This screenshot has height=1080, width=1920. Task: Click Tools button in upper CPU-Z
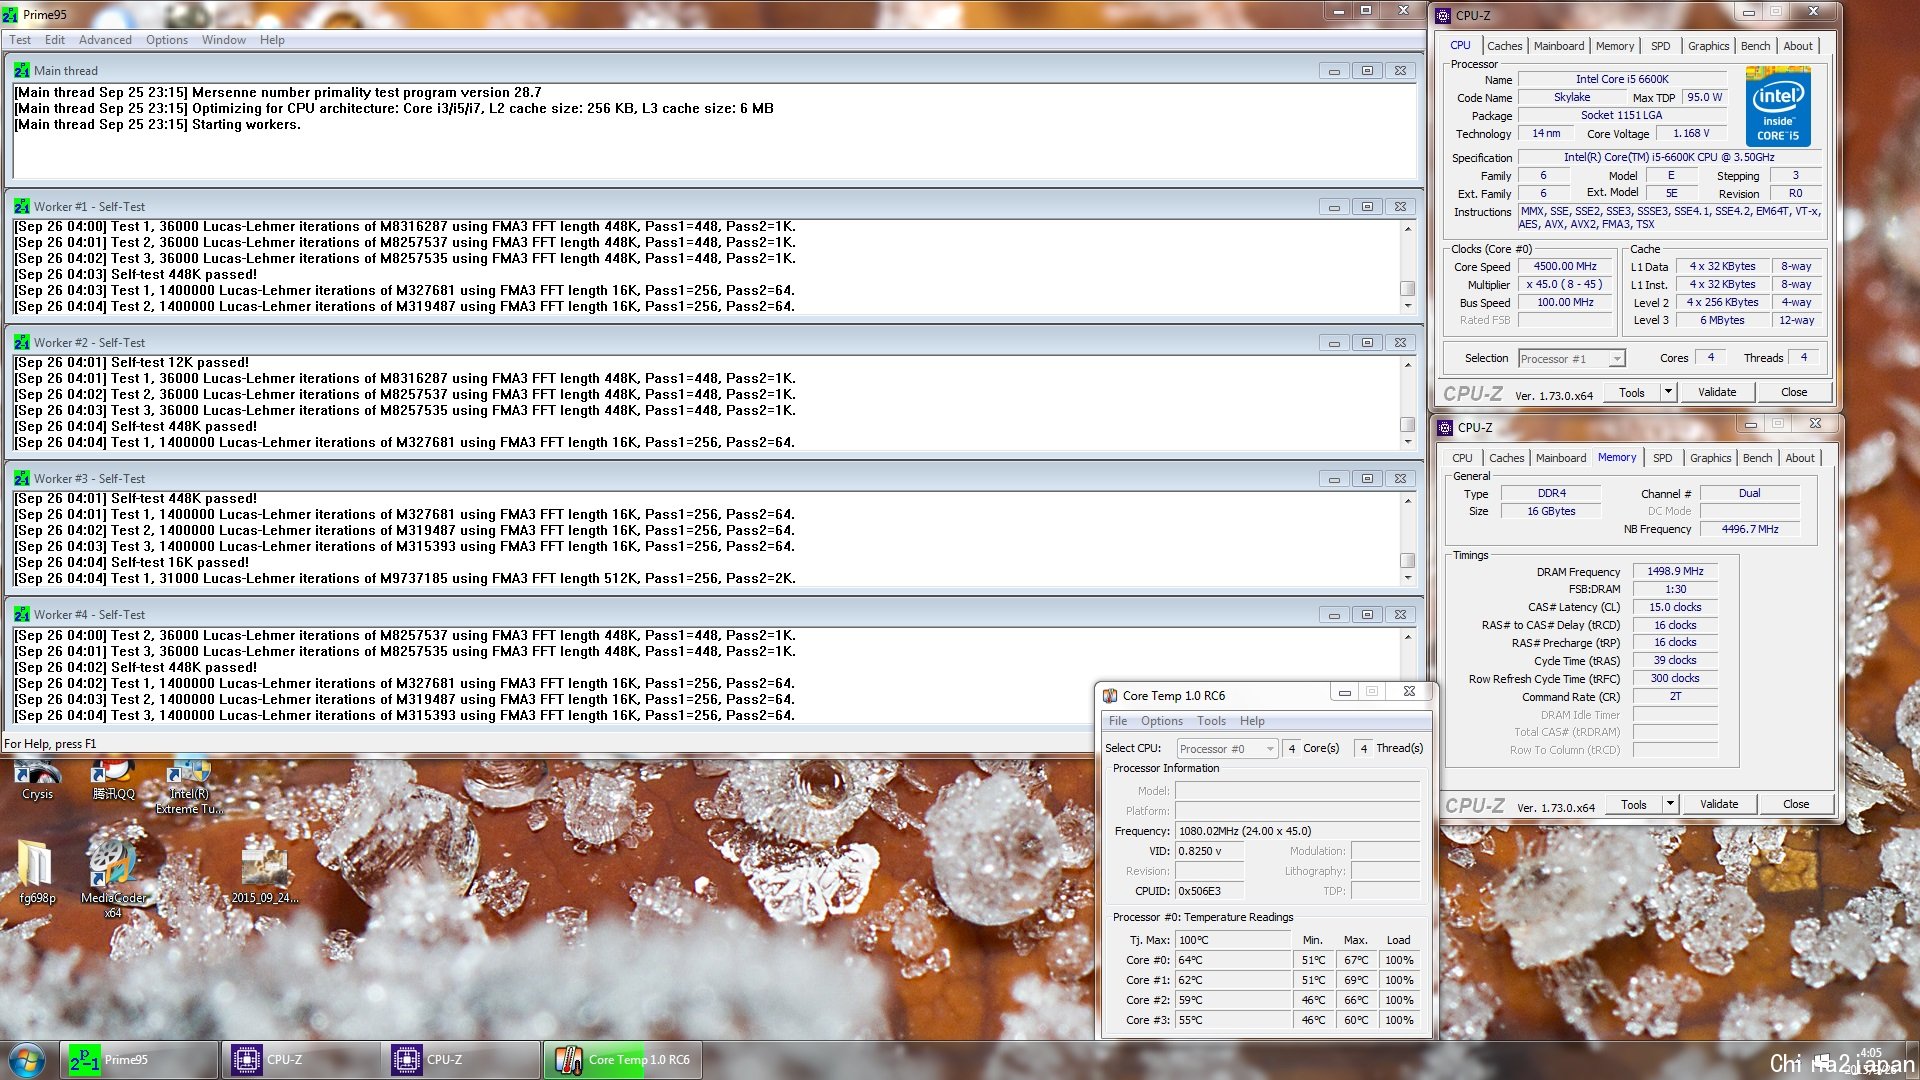tap(1632, 393)
